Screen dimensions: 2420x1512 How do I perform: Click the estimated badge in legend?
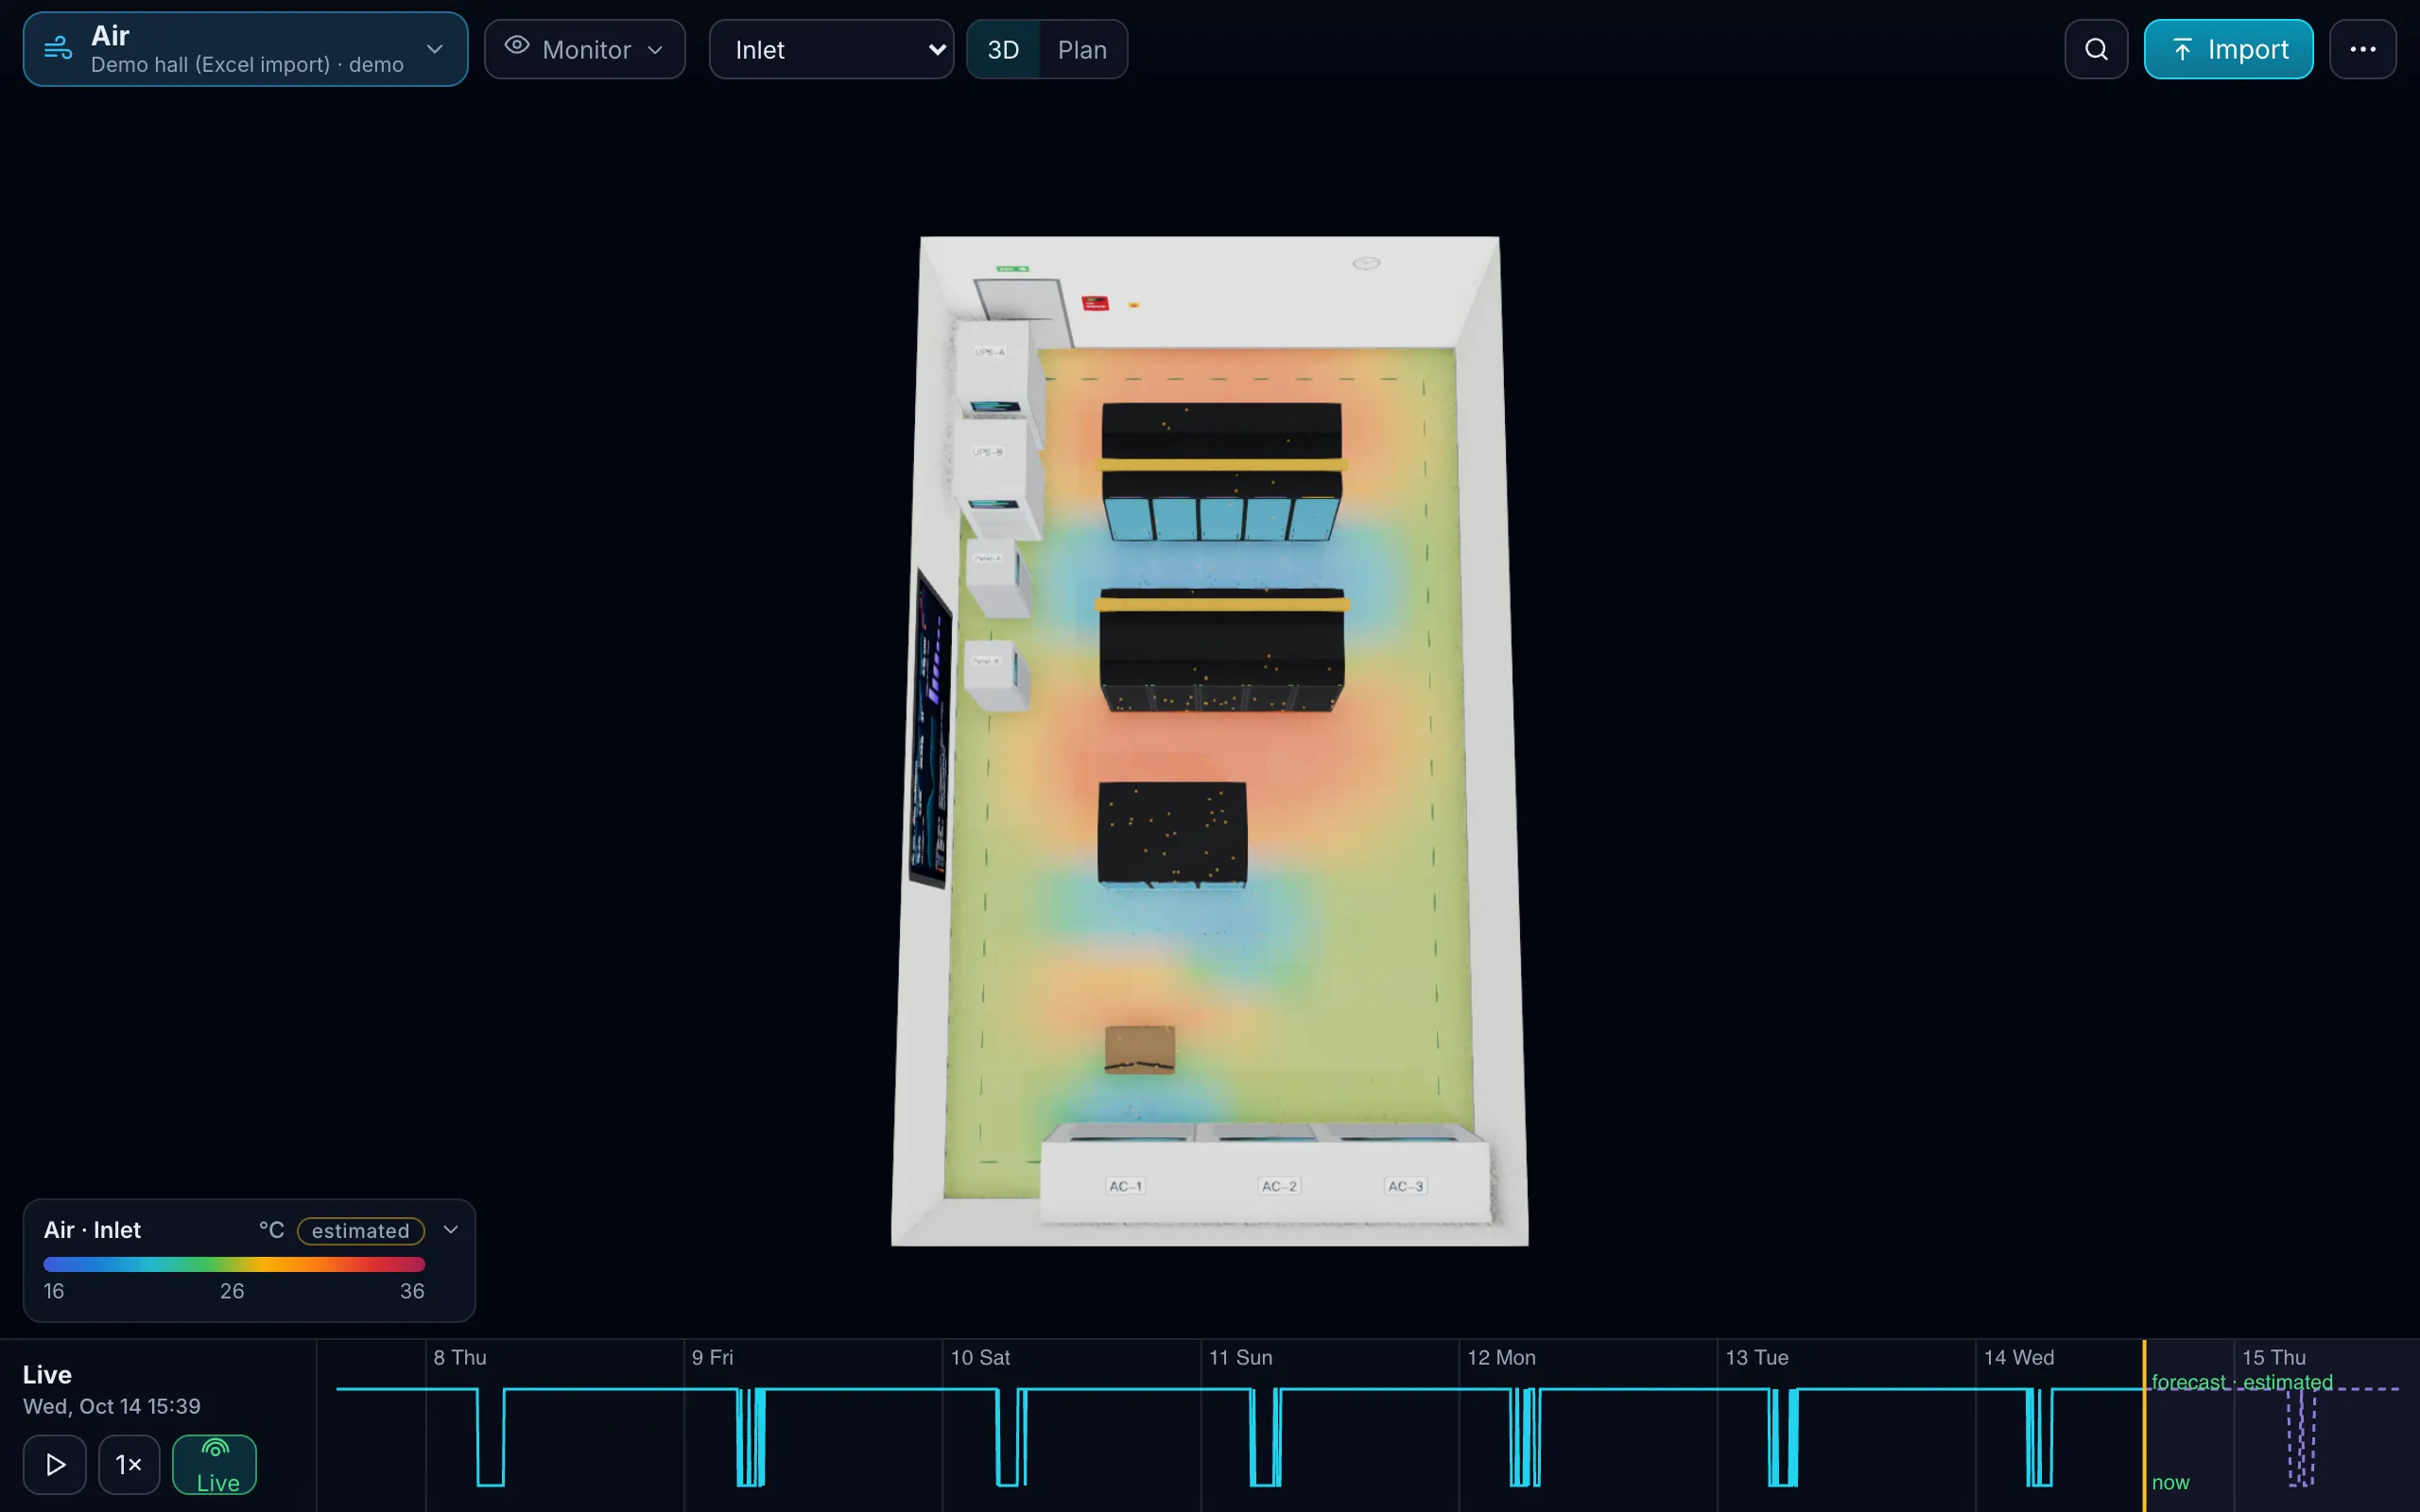[x=361, y=1230]
